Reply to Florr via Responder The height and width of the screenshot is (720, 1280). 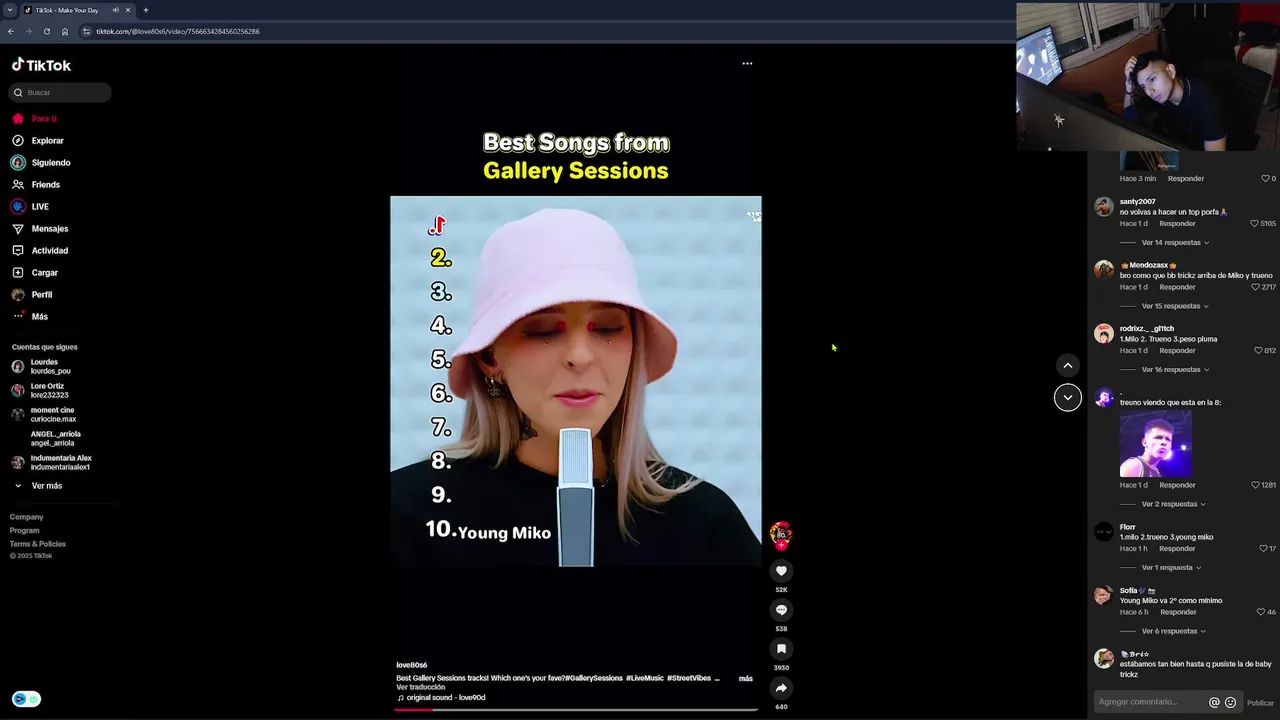pos(1177,549)
